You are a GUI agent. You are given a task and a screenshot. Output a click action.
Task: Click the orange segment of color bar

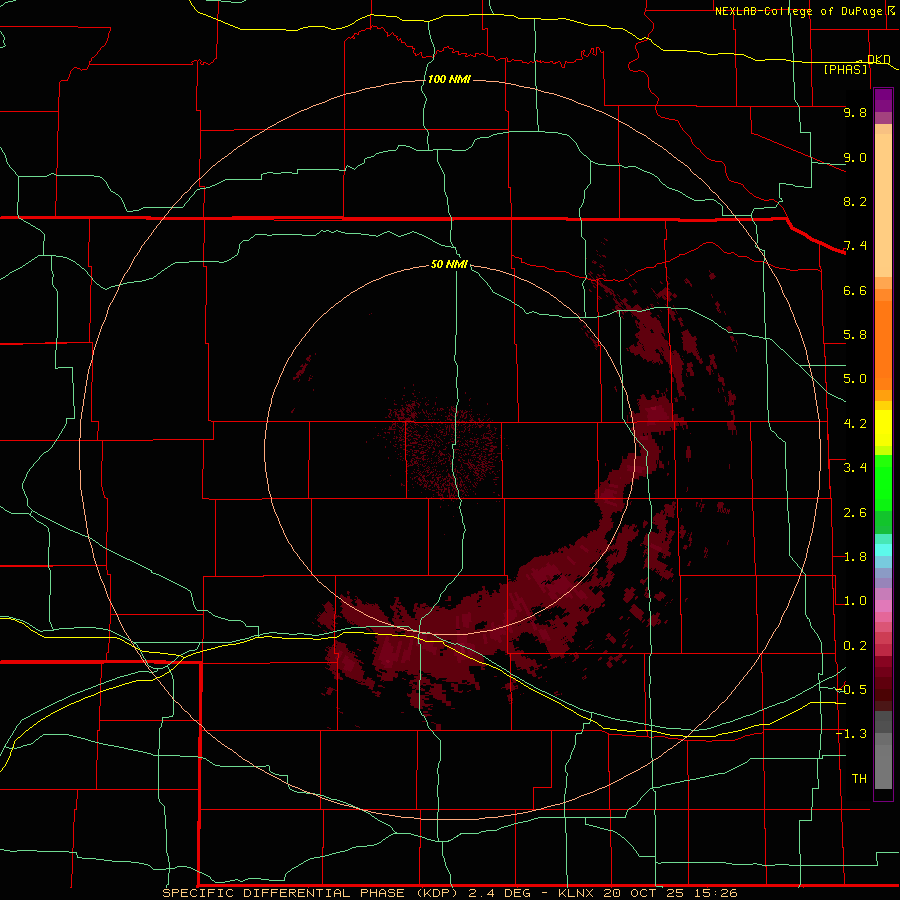pyautogui.click(x=883, y=344)
